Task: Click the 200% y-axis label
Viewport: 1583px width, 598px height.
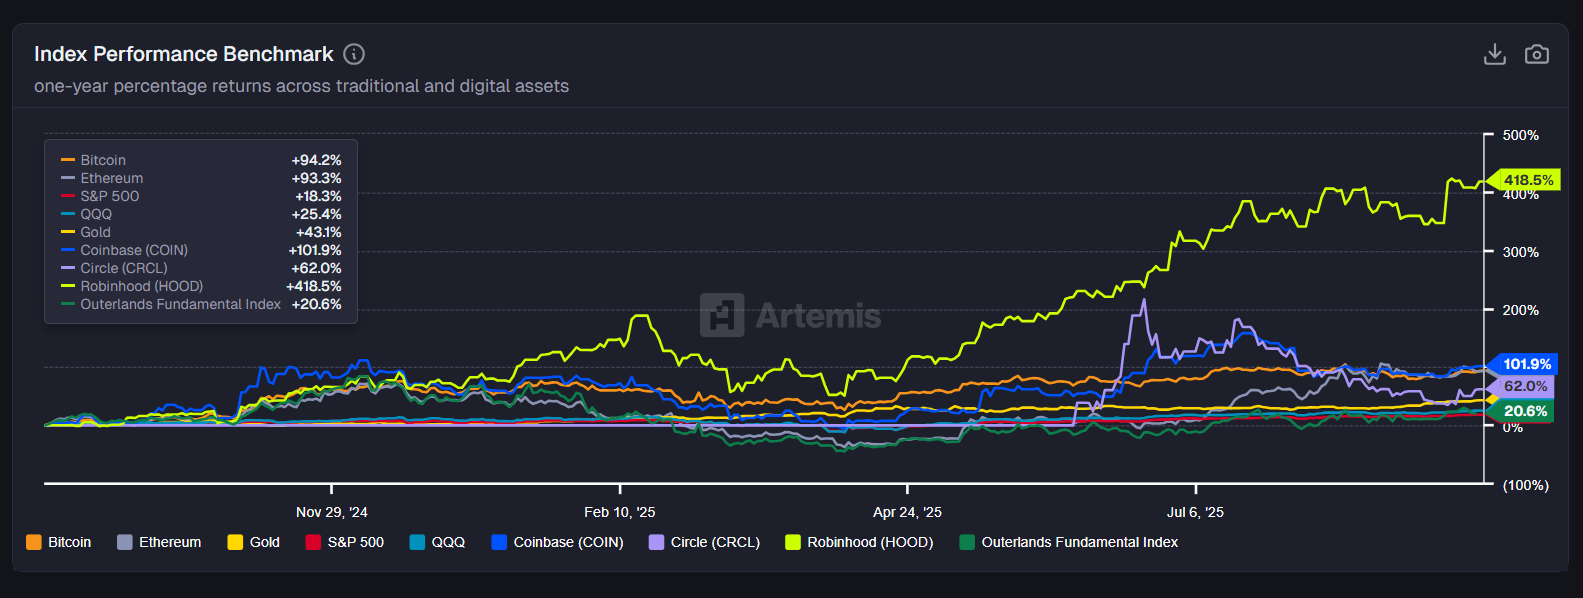Action: pos(1521,310)
